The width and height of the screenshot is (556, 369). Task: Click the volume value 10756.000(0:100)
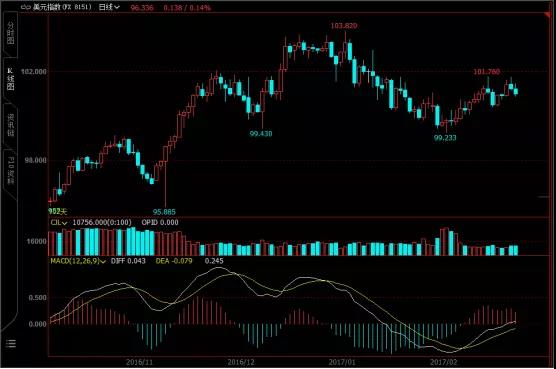[102, 223]
